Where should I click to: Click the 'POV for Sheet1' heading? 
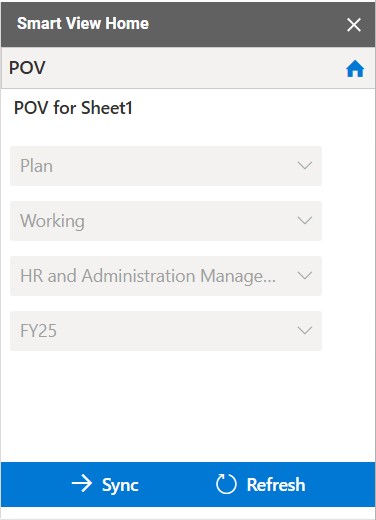click(x=73, y=108)
